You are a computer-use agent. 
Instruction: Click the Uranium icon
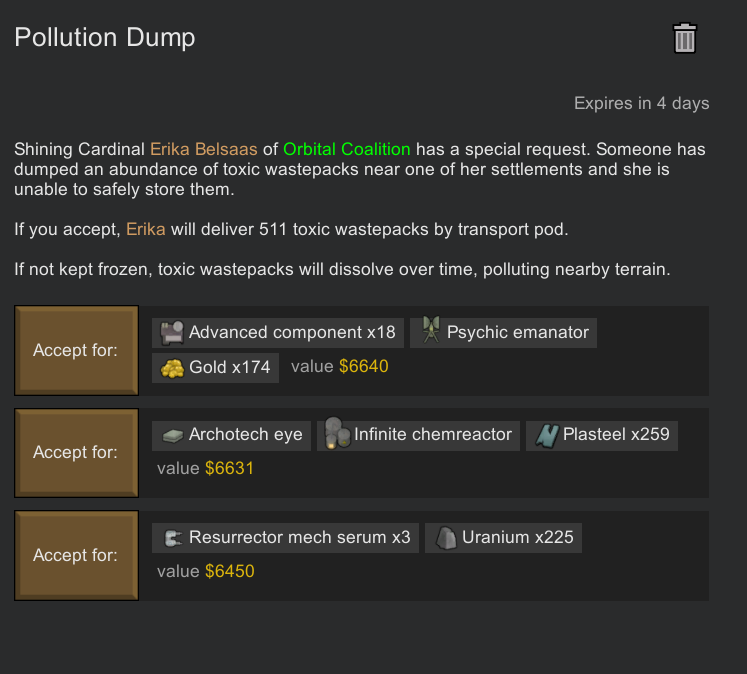click(446, 538)
